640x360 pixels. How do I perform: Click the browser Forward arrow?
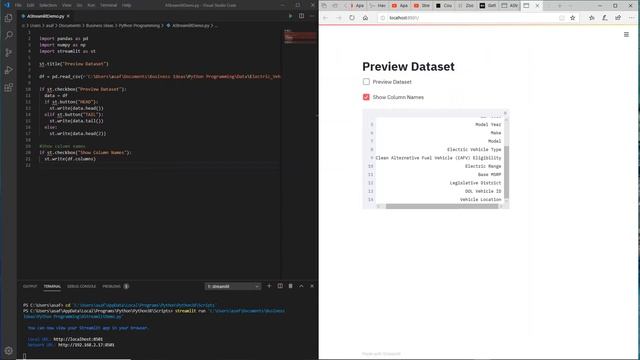[x=338, y=18]
